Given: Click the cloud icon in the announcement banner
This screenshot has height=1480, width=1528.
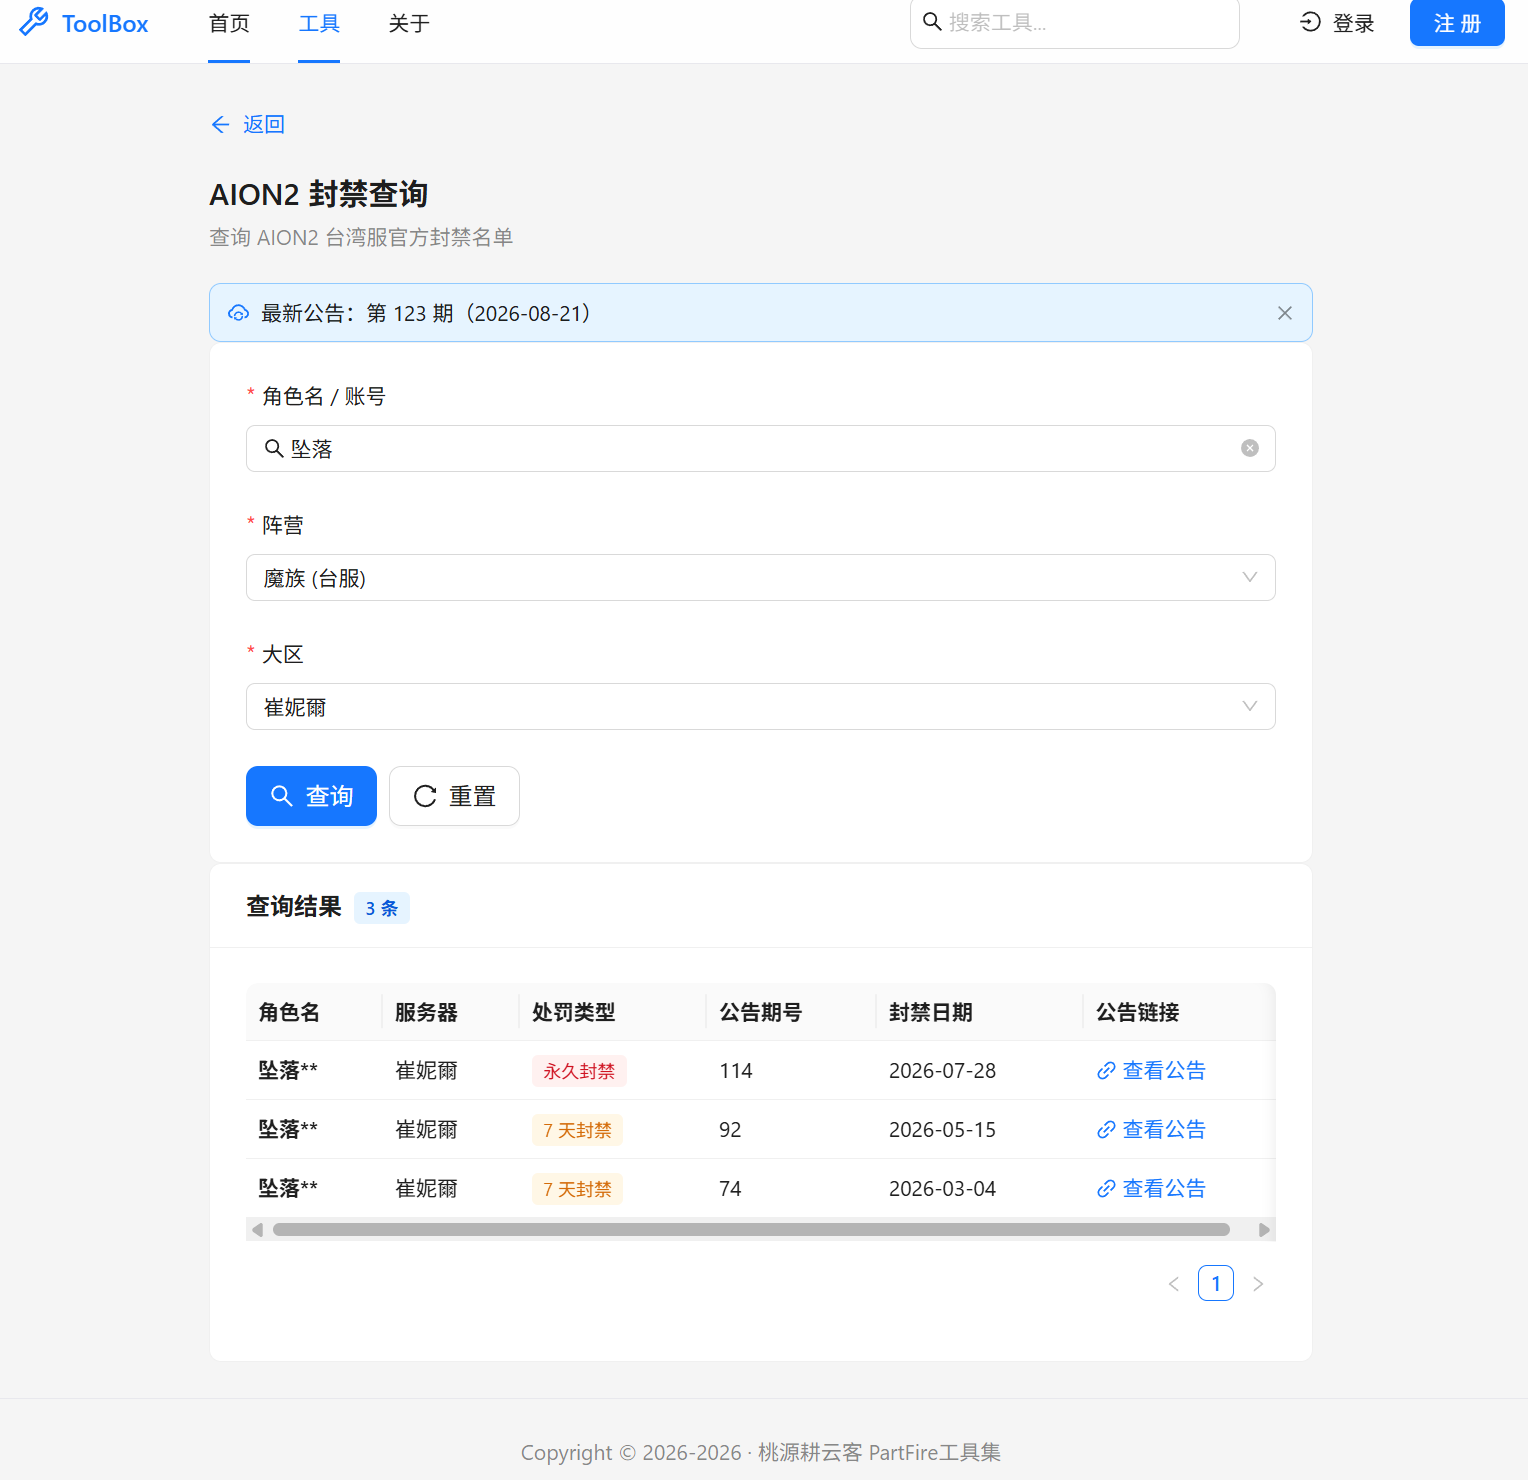Looking at the screenshot, I should [238, 313].
